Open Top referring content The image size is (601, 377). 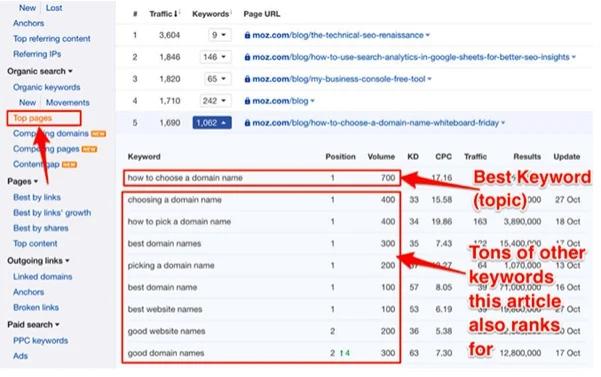[52, 39]
